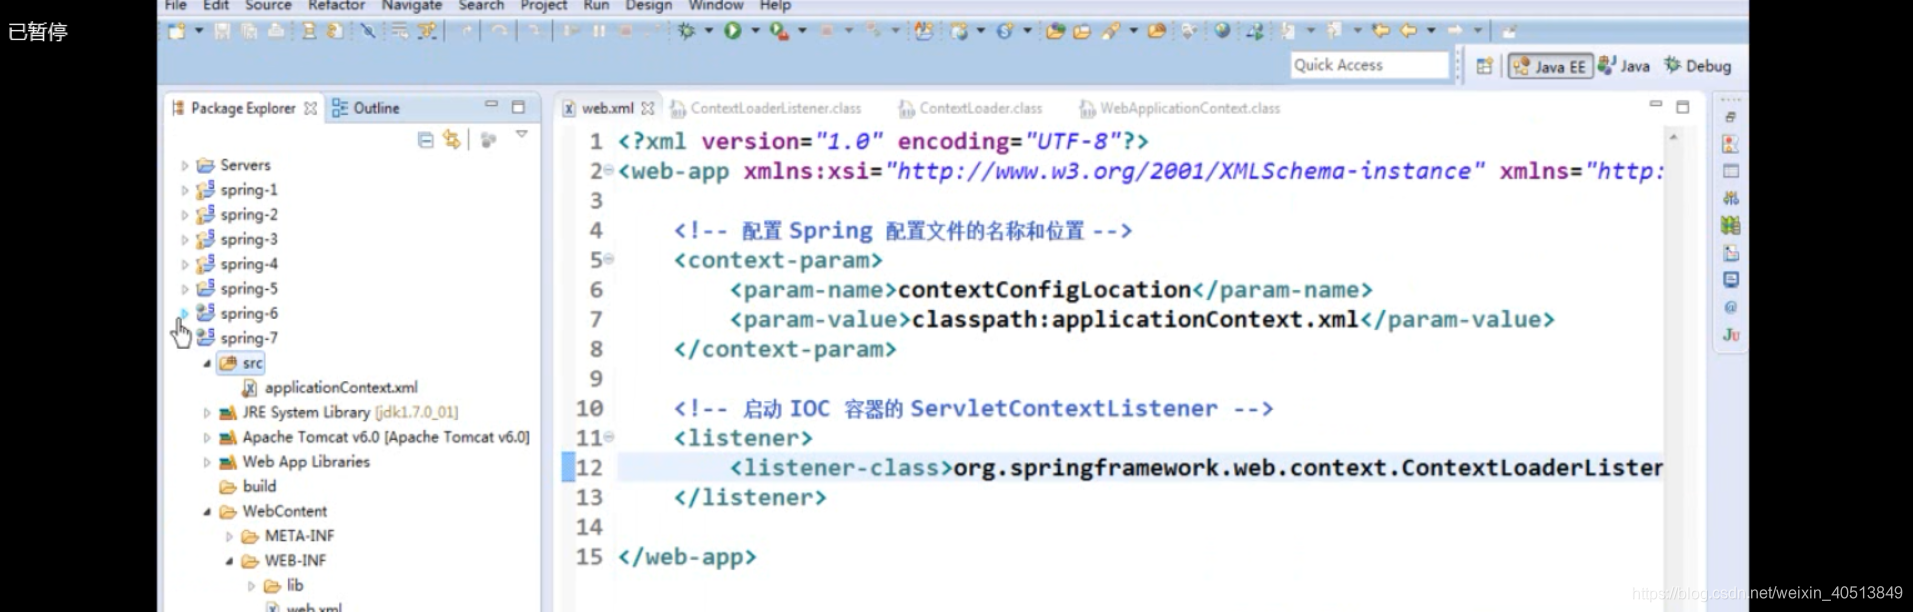Image resolution: width=1913 pixels, height=612 pixels.
Task: Collapse the WebContent folder
Action: click(x=207, y=512)
